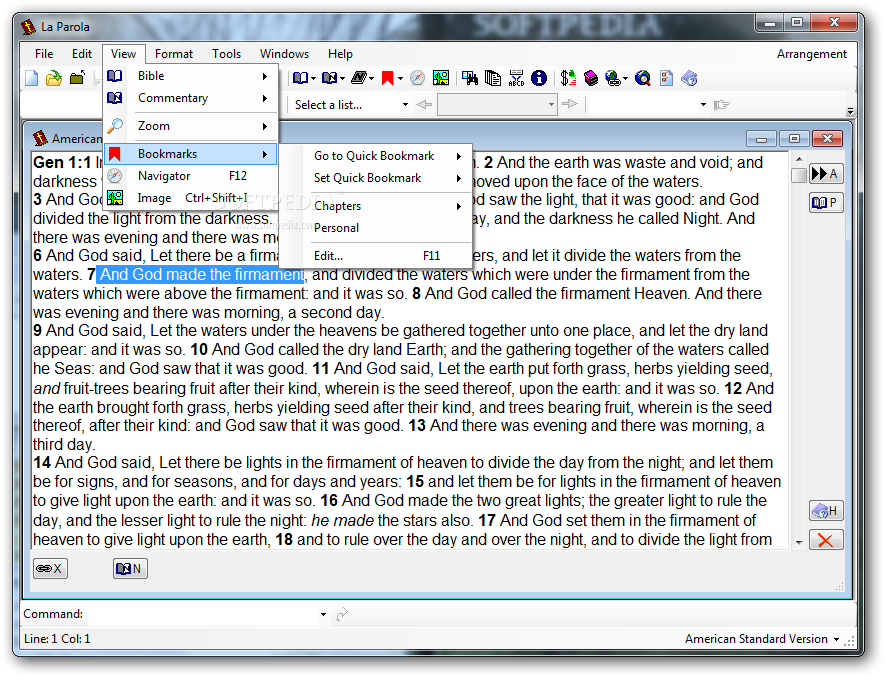
Task: Open the dropdown arrow beside Commentary icon
Action: pyautogui.click(x=342, y=78)
